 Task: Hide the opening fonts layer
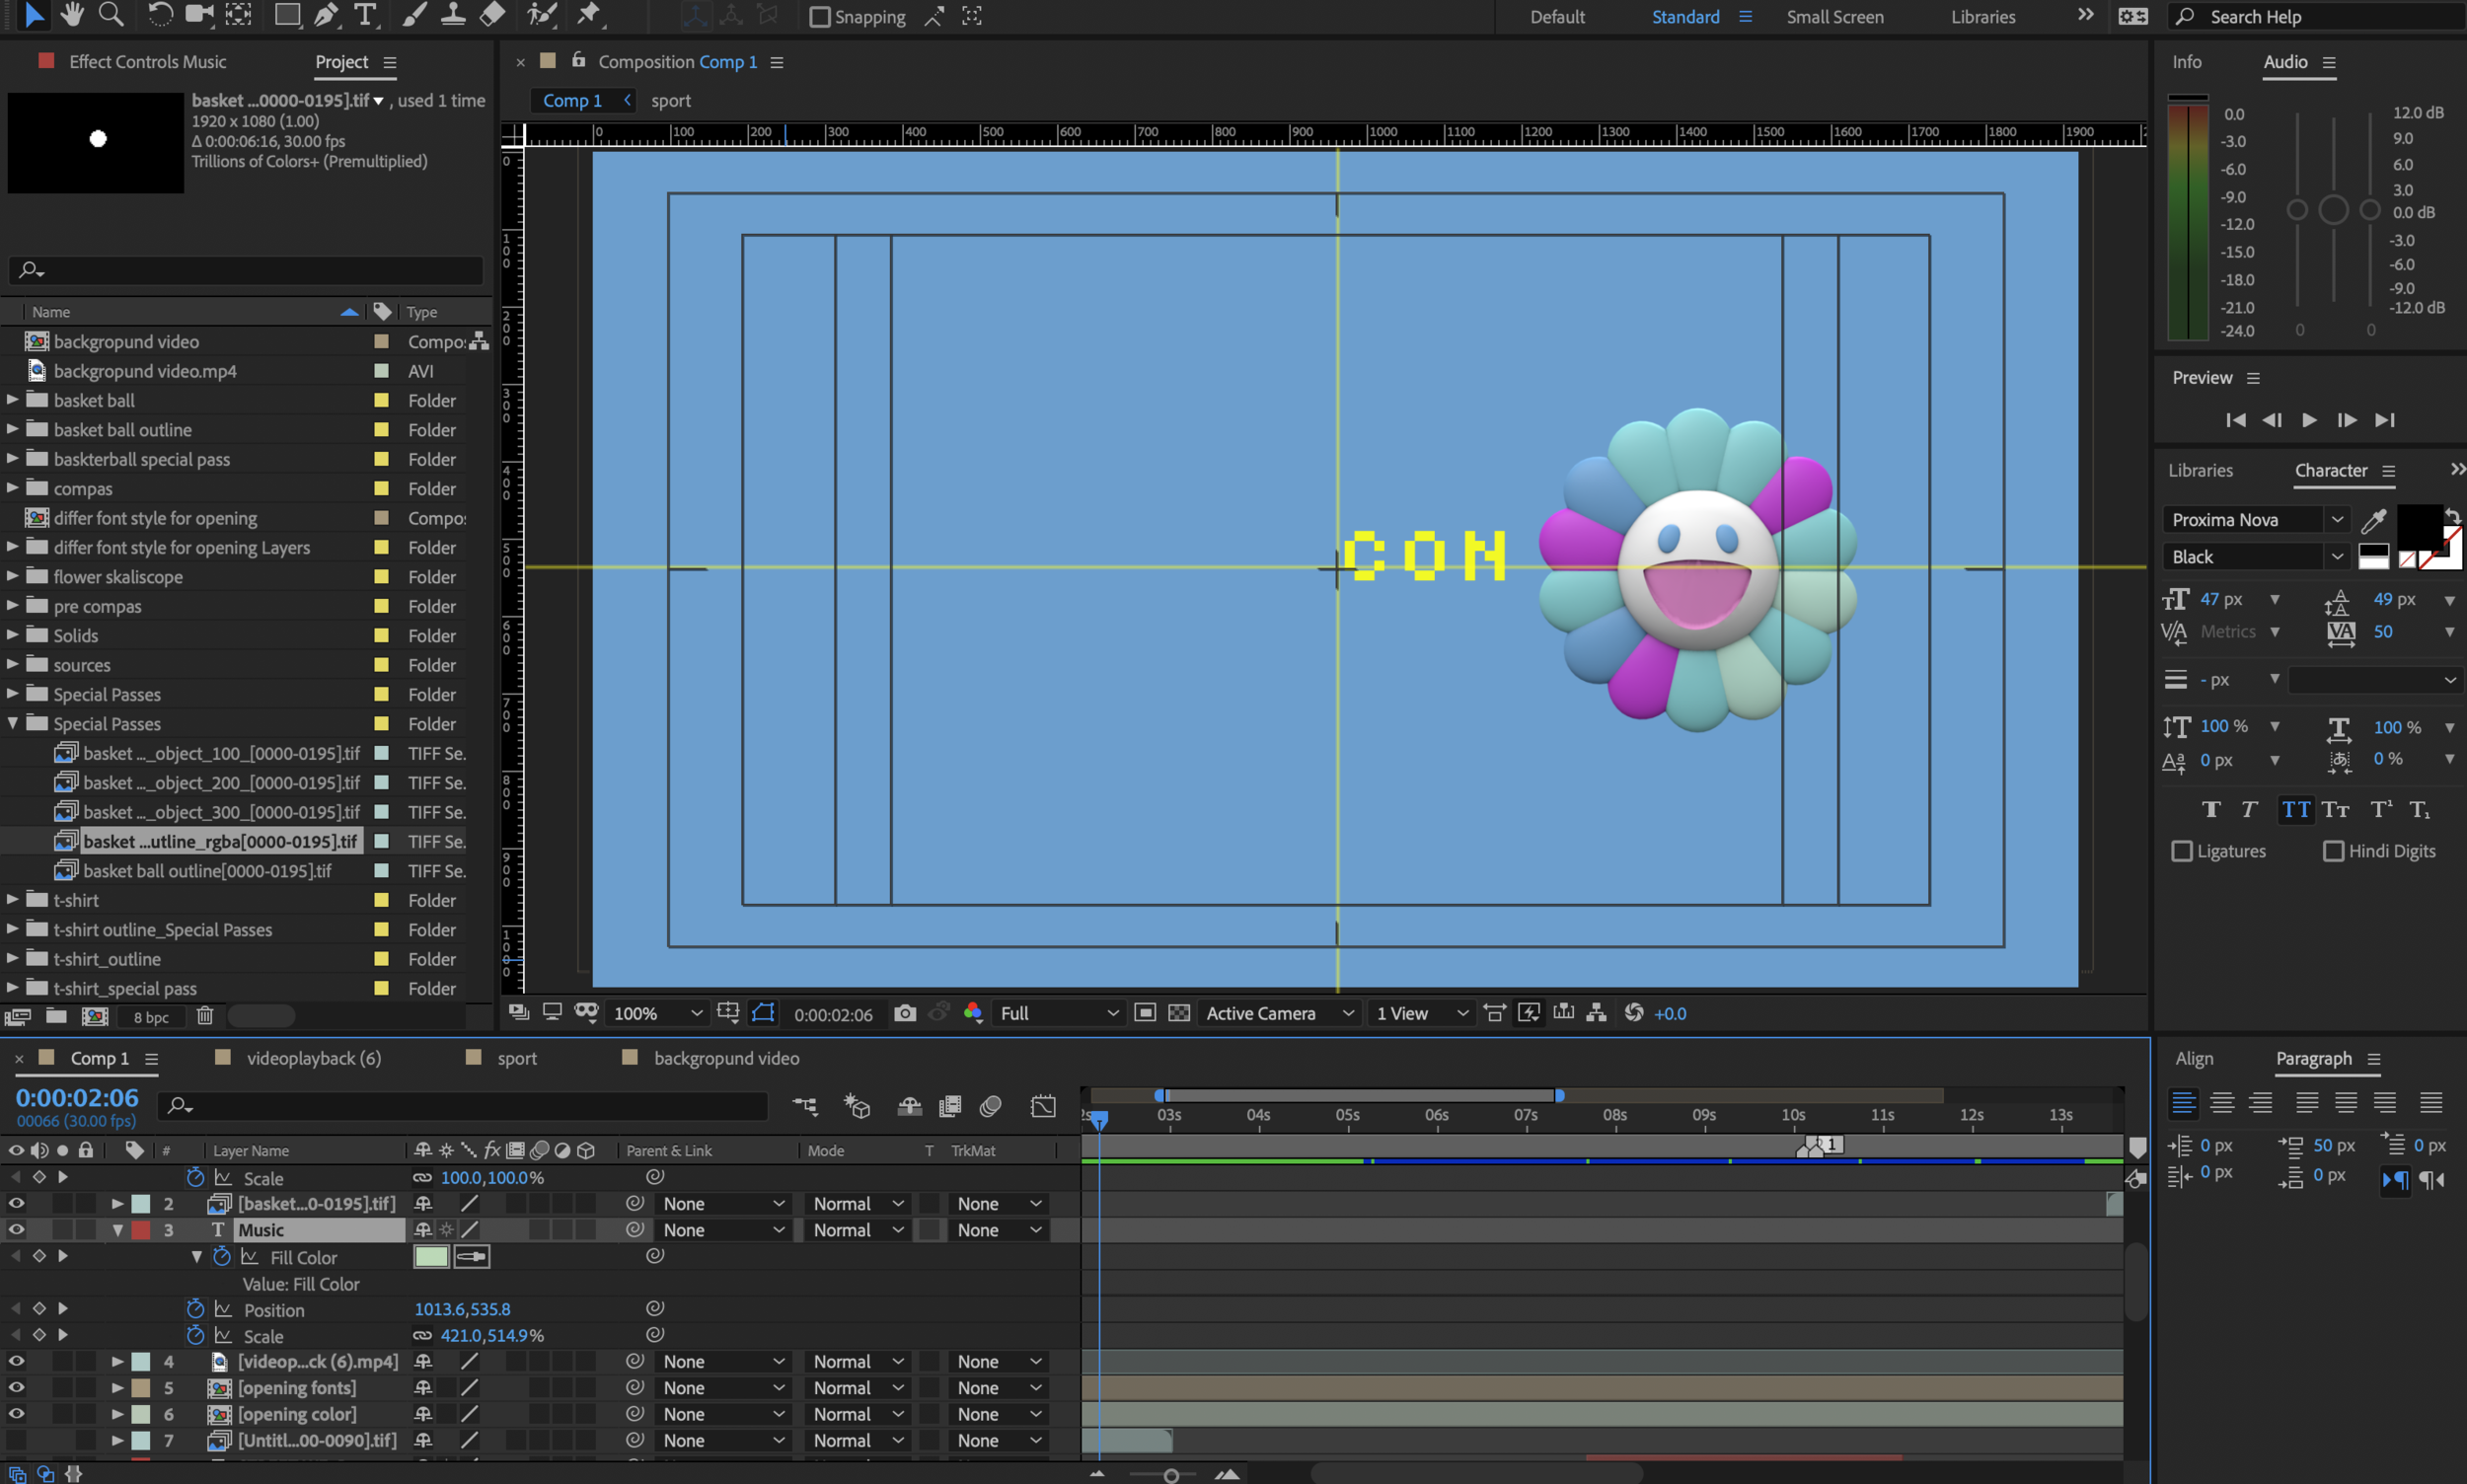coord(16,1388)
